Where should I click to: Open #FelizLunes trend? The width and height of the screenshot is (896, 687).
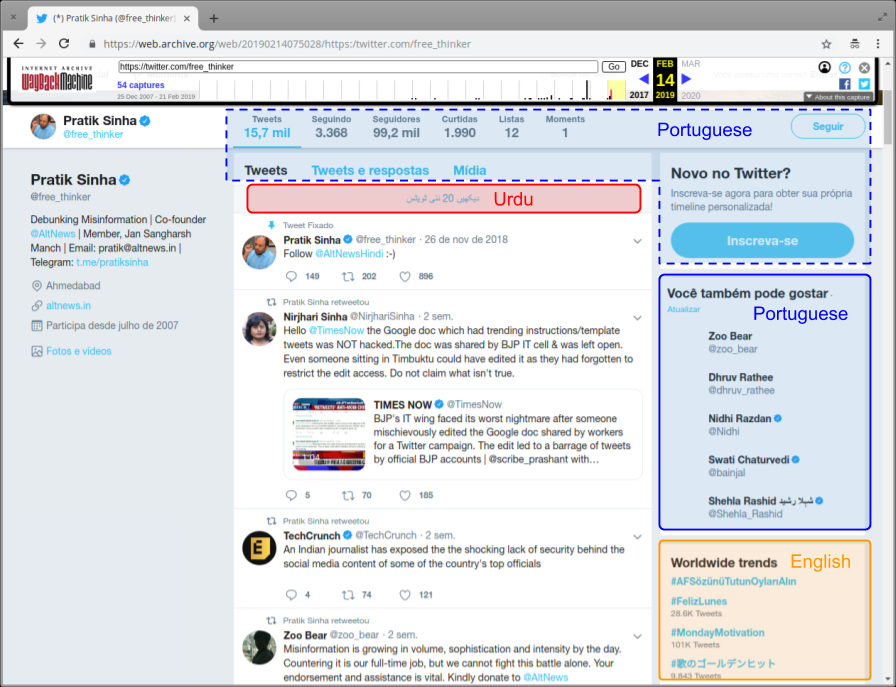point(699,601)
